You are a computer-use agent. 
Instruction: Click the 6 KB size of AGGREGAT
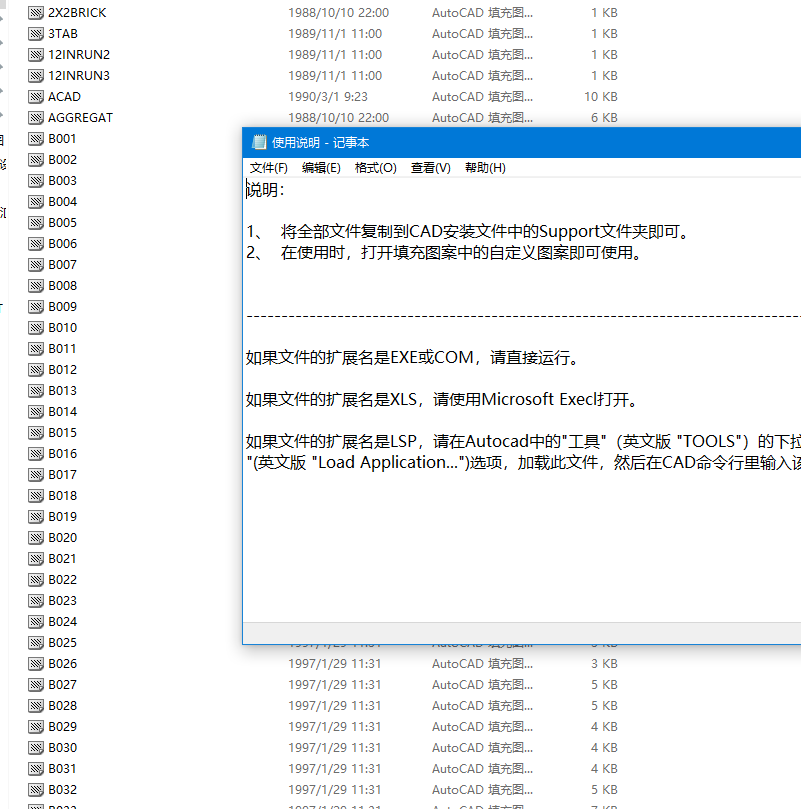(604, 118)
